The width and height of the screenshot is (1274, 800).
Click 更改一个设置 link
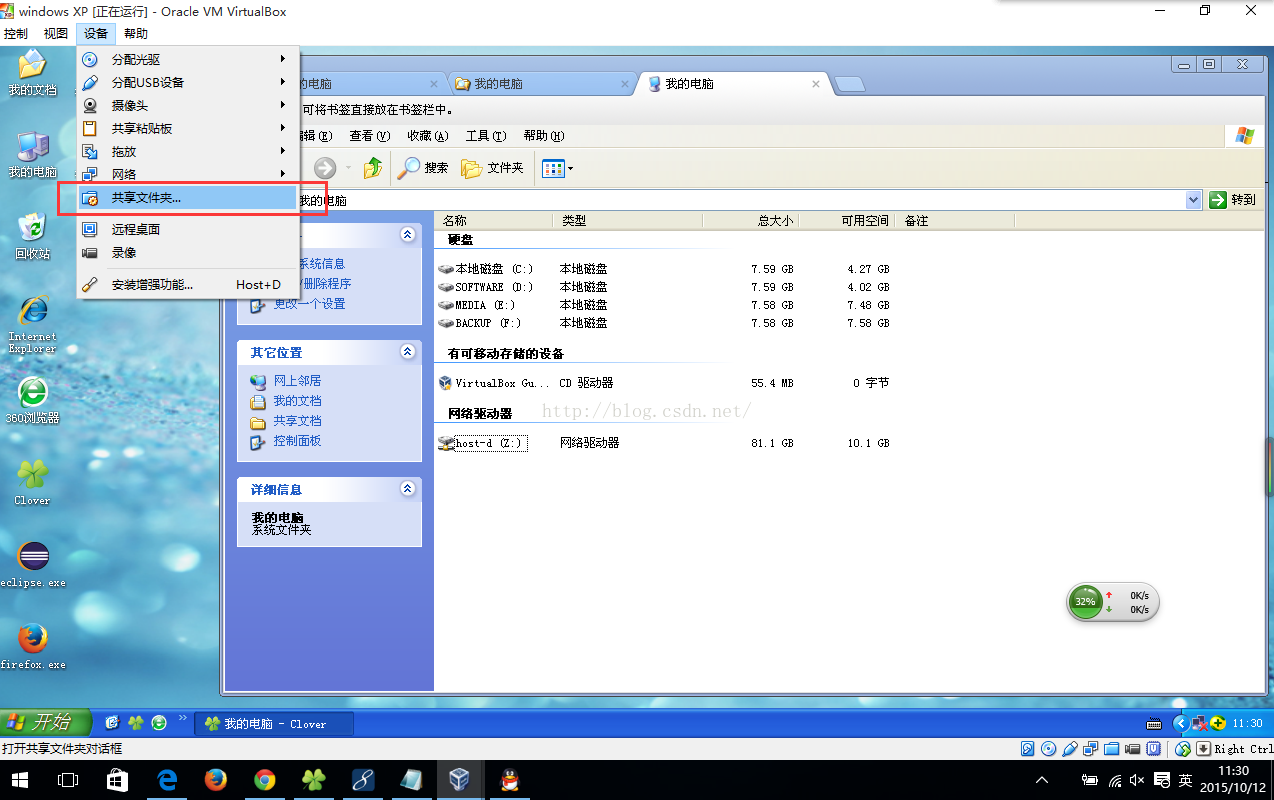coord(310,304)
